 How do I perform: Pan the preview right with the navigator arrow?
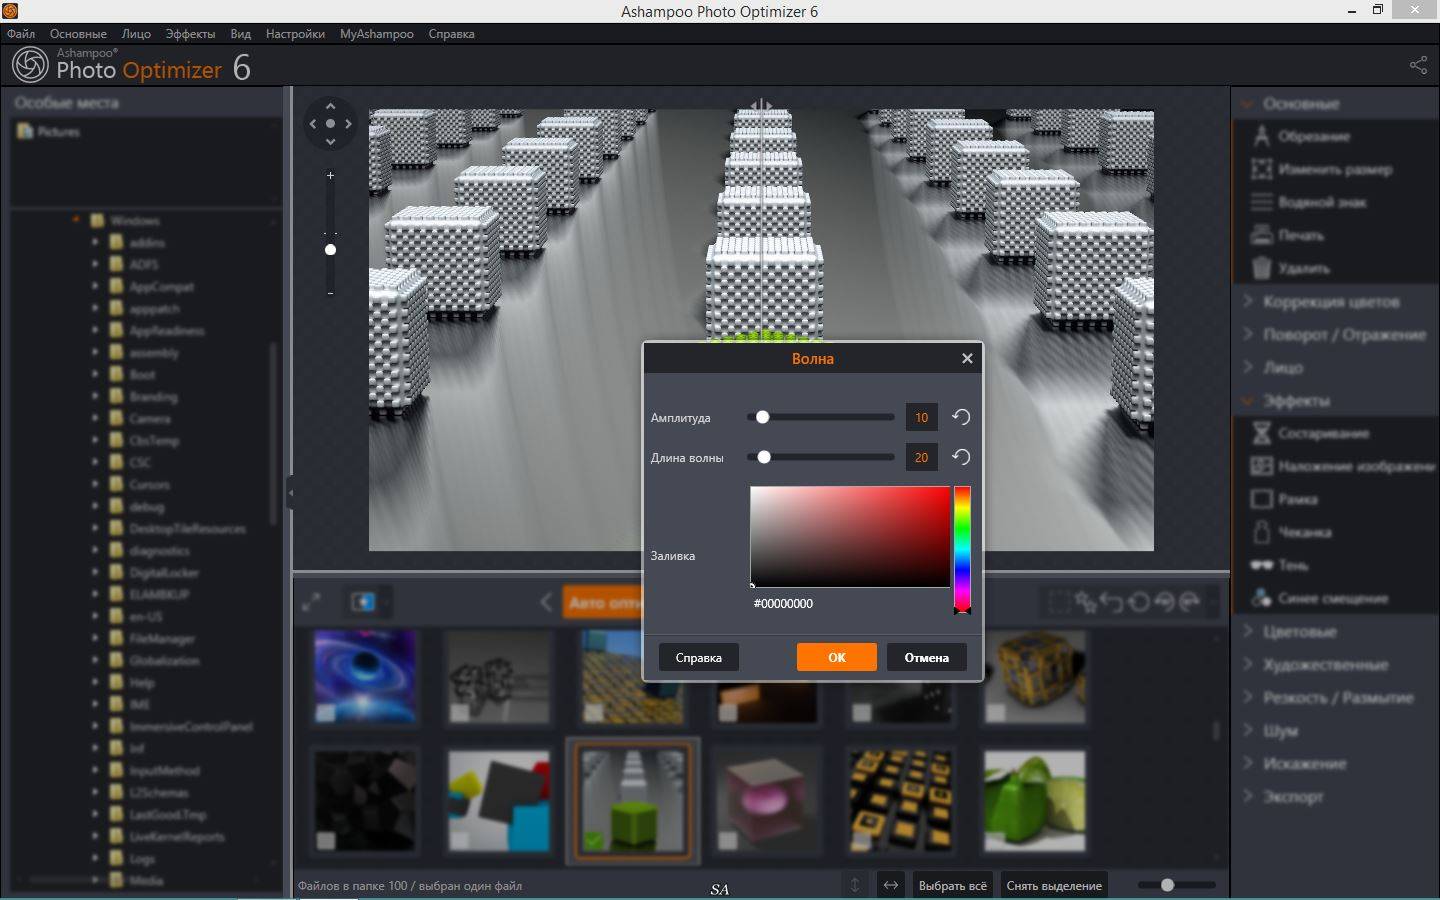tap(348, 124)
